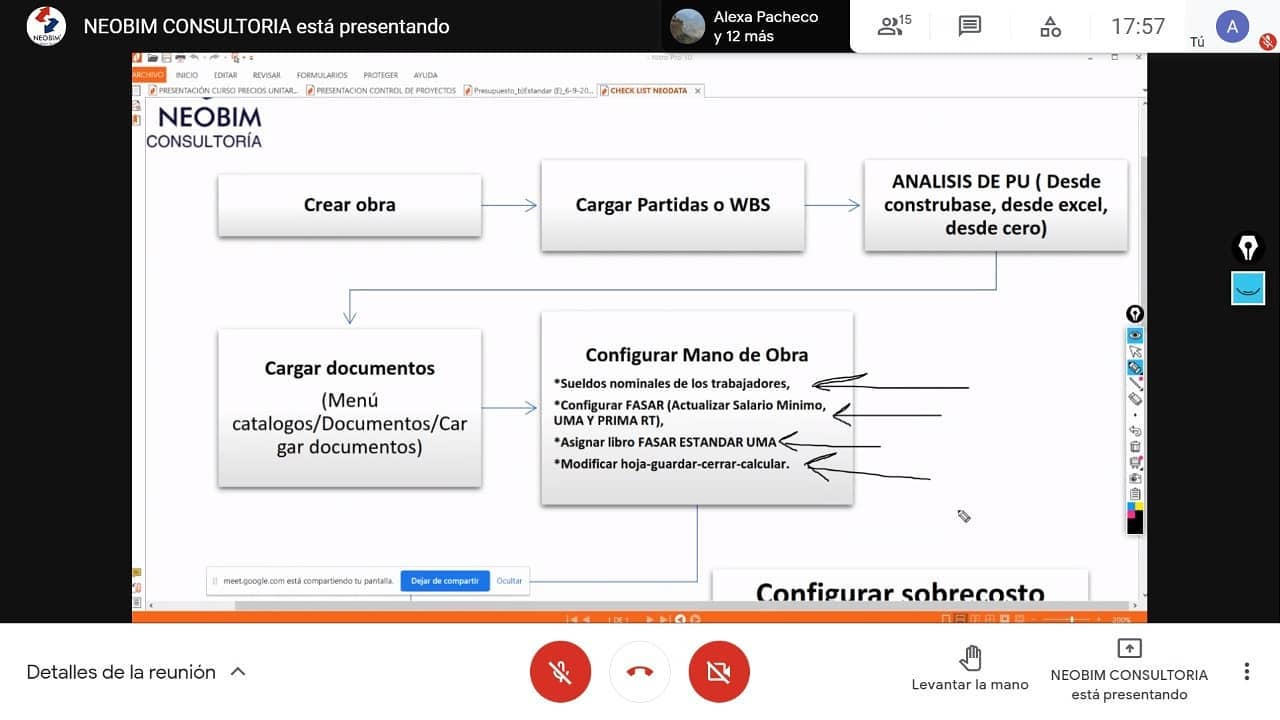Viewport: 1280px width, 720px height.
Task: Toggle the eye visibility icon in annotation bar
Action: coord(1135,335)
